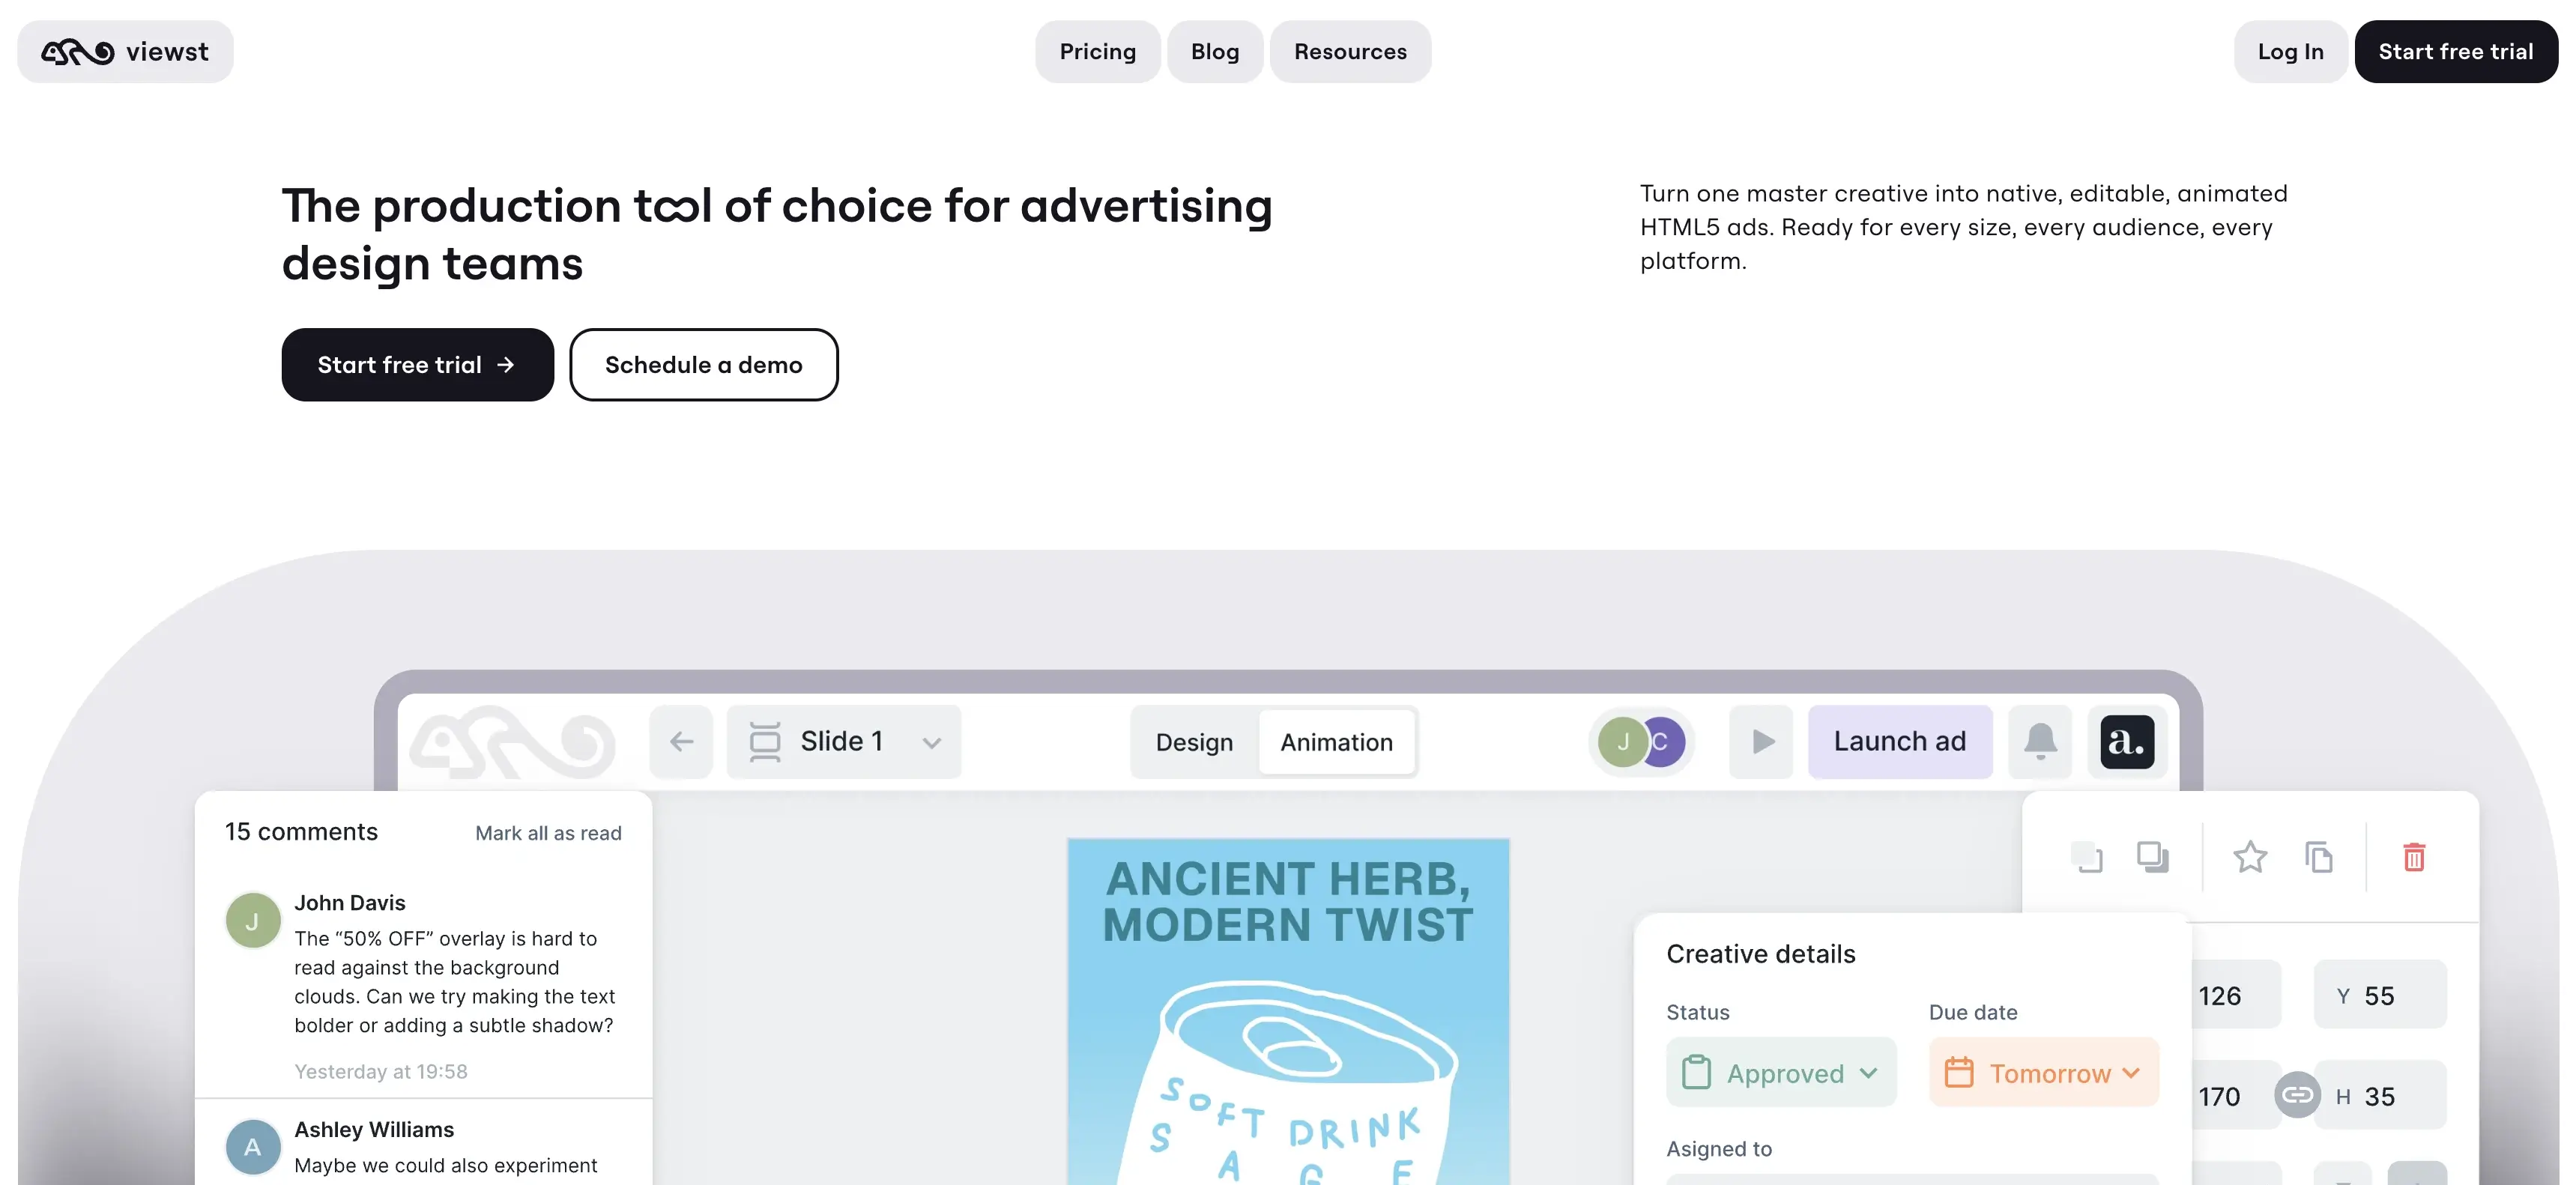Click the Y position field showing 55

[x=2379, y=995]
